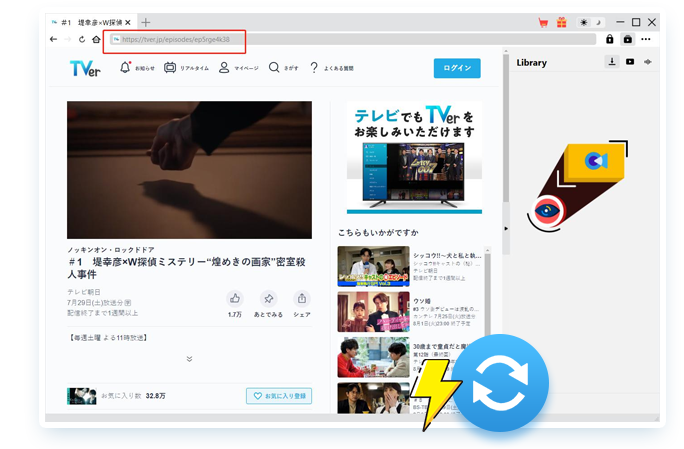Click the boxed lock icon in toolbar
684x449 pixels.
(x=627, y=39)
